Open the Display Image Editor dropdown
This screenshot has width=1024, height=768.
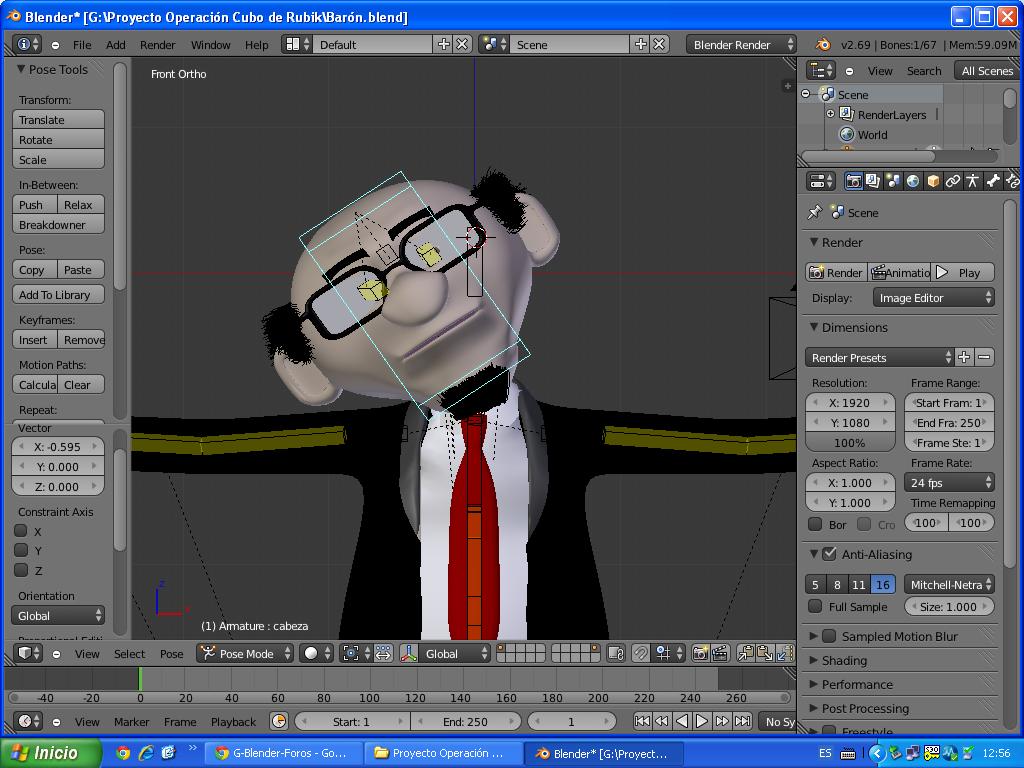point(933,298)
